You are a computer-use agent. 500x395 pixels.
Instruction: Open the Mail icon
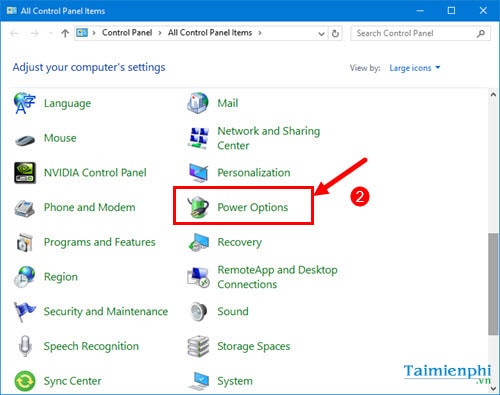click(198, 103)
